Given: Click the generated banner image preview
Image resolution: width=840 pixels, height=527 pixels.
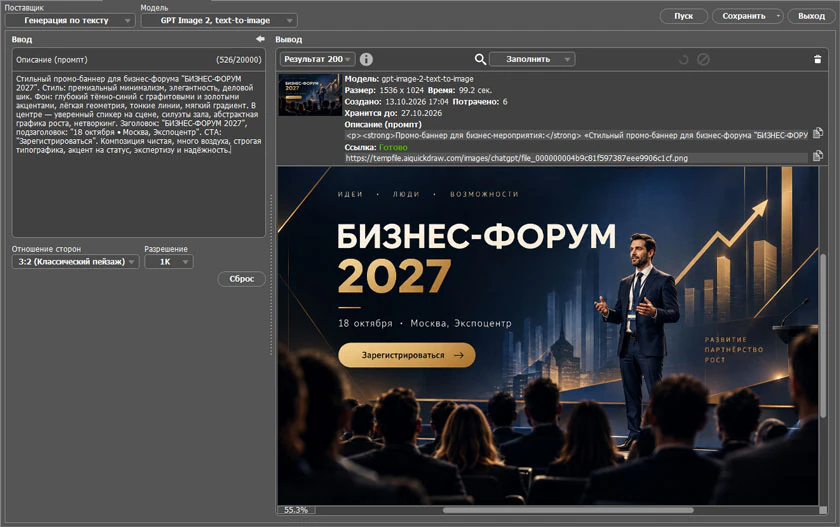Looking at the screenshot, I should [x=548, y=336].
